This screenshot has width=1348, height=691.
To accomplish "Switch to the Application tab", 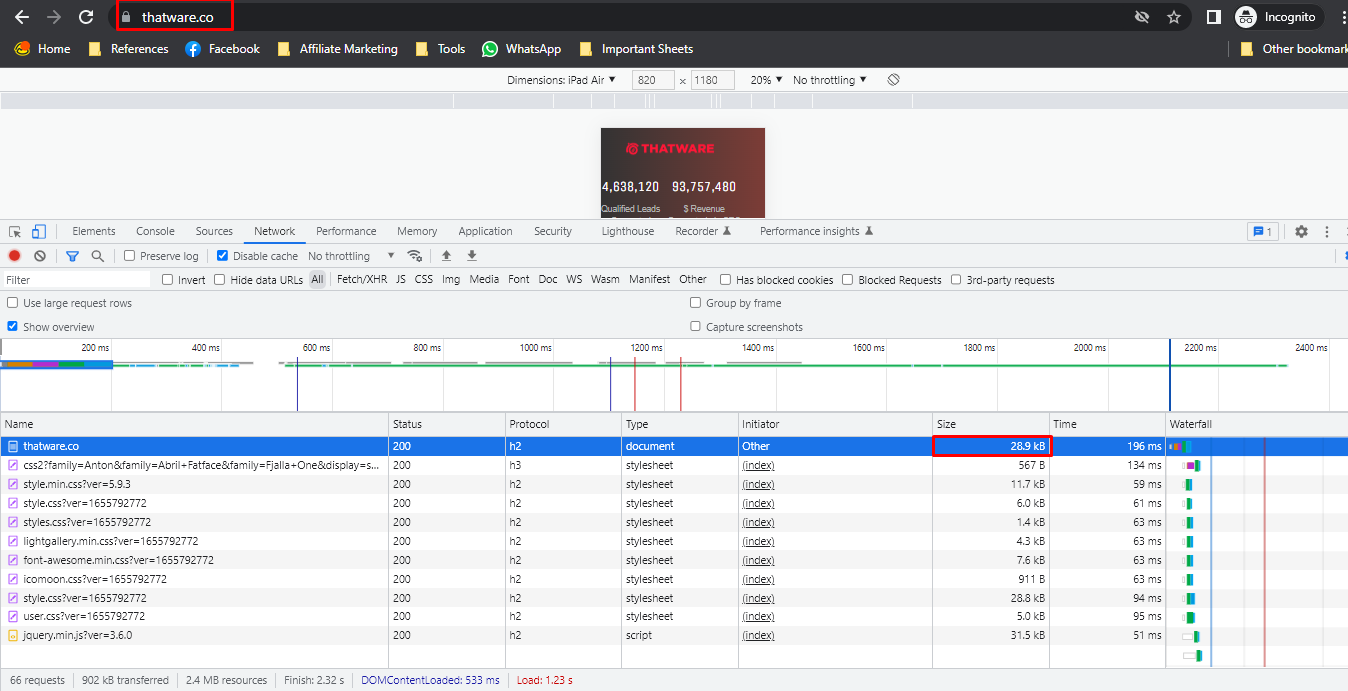I will 485,231.
